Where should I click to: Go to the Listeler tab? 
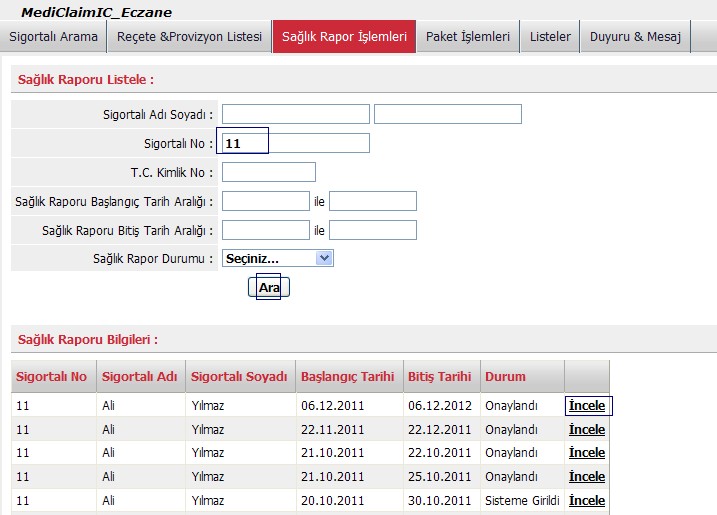click(x=550, y=37)
